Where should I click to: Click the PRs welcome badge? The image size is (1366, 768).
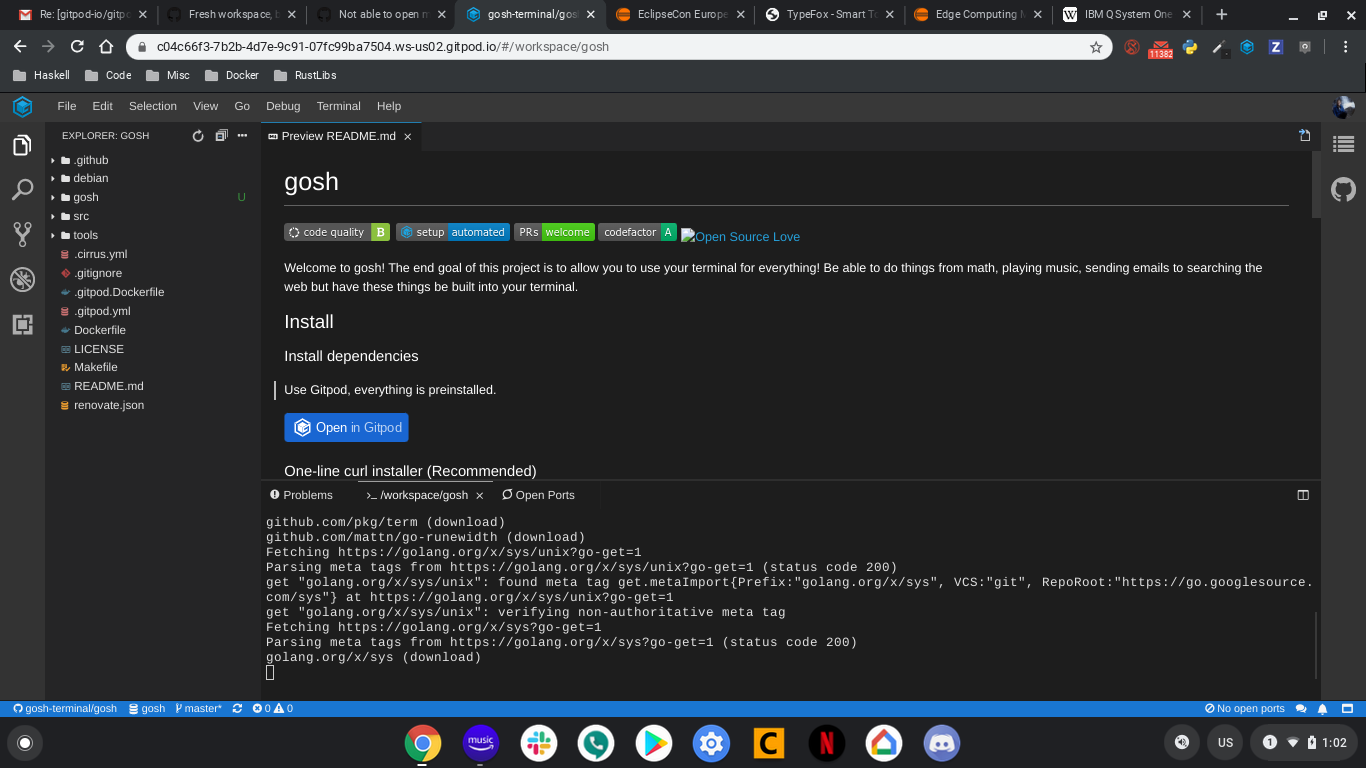554,232
